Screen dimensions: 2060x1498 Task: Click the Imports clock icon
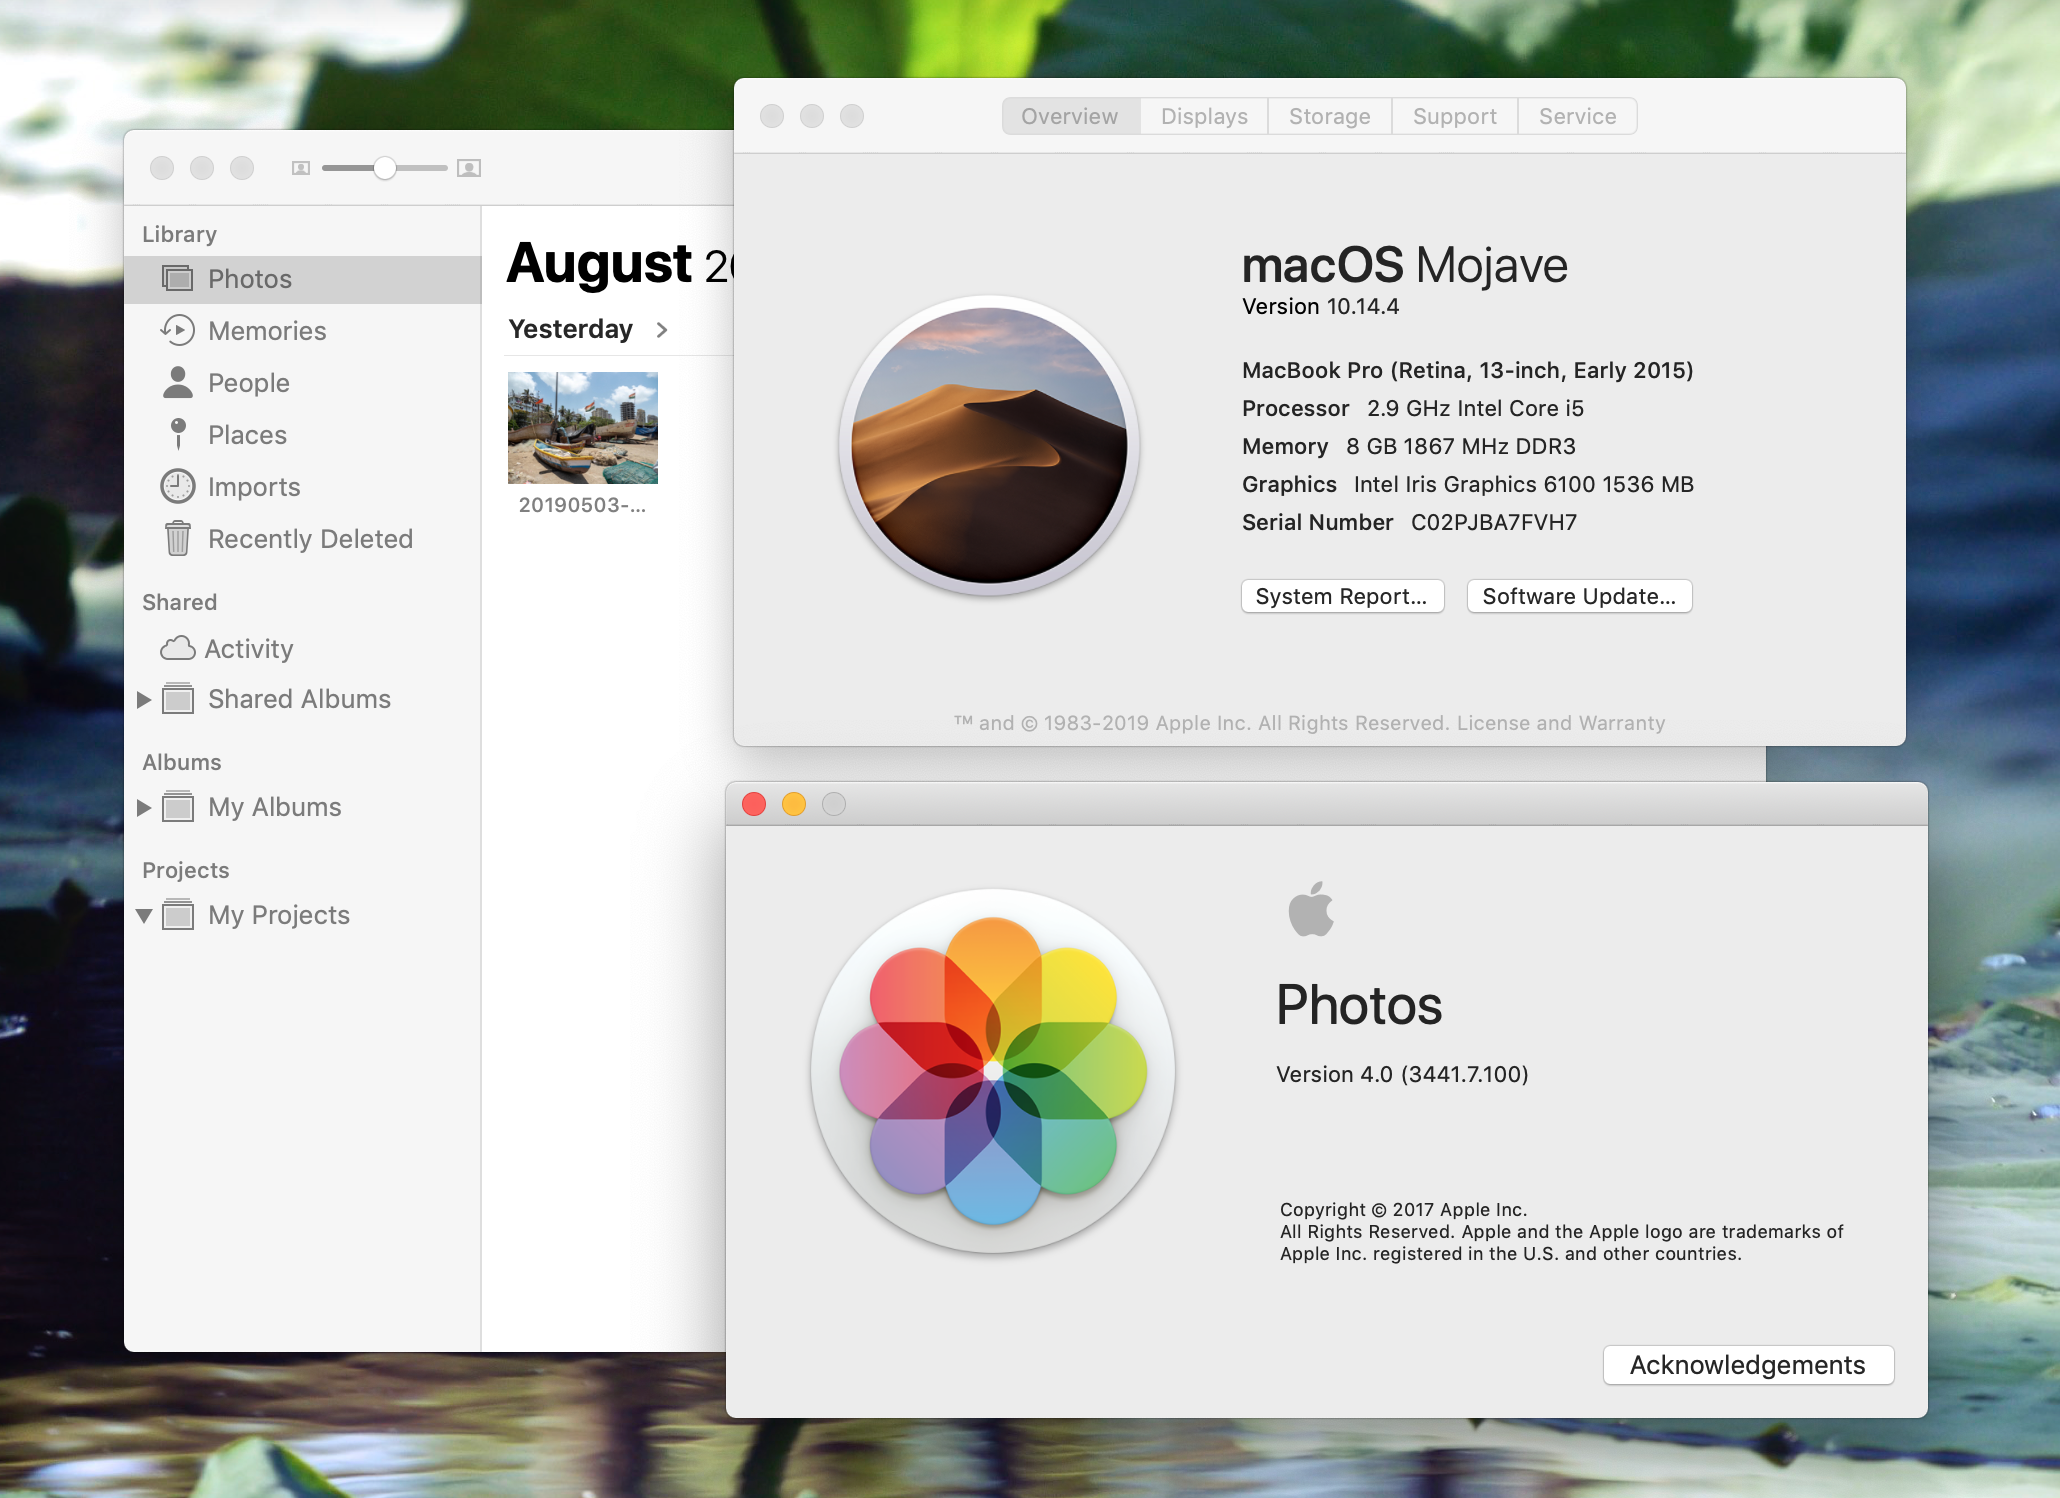click(x=178, y=486)
